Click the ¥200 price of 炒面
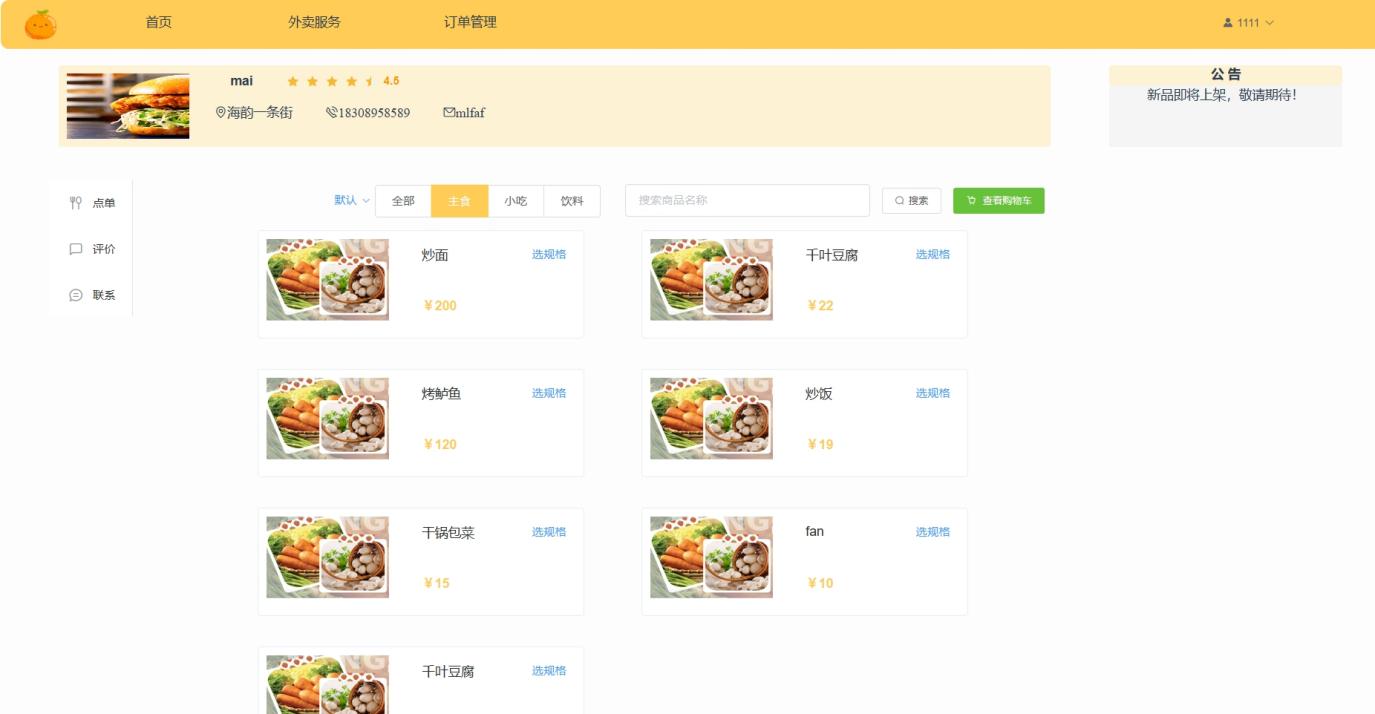1375x714 pixels. click(440, 306)
